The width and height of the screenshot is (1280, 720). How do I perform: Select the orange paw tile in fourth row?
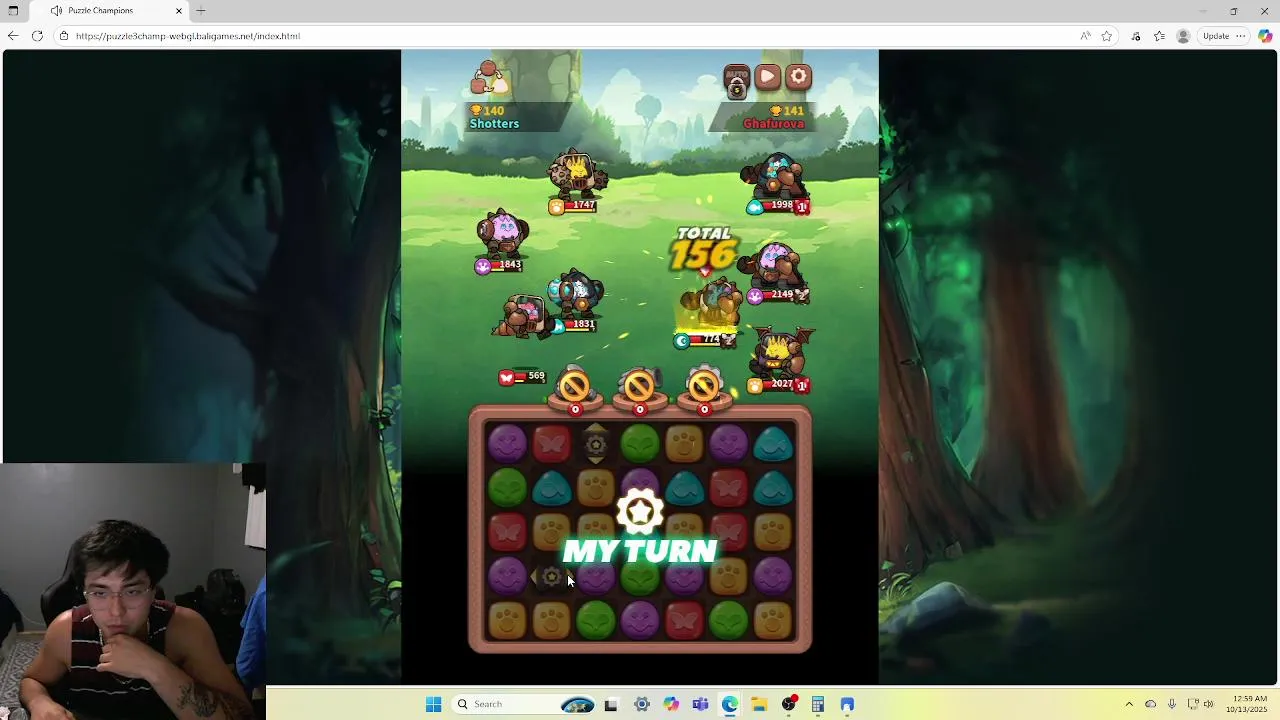click(728, 576)
